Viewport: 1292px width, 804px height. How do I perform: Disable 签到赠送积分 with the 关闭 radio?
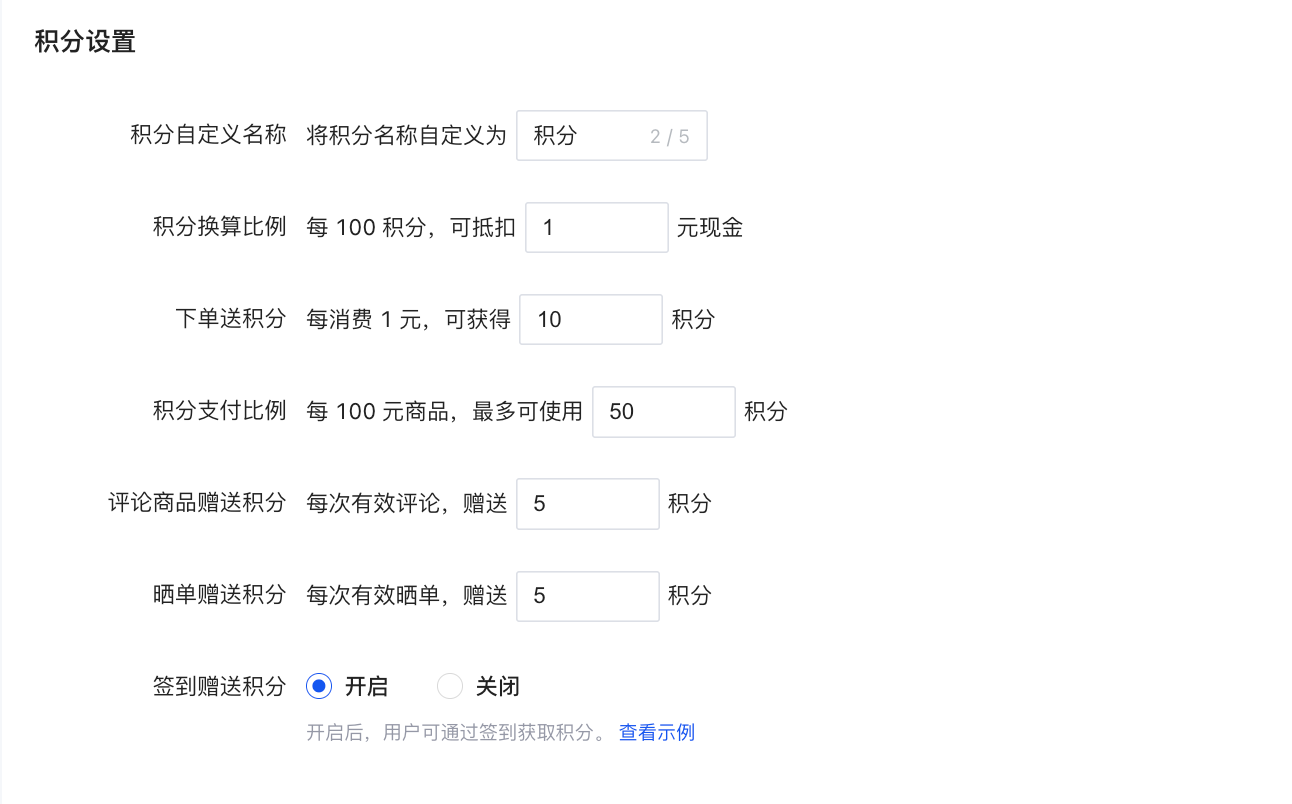(450, 687)
